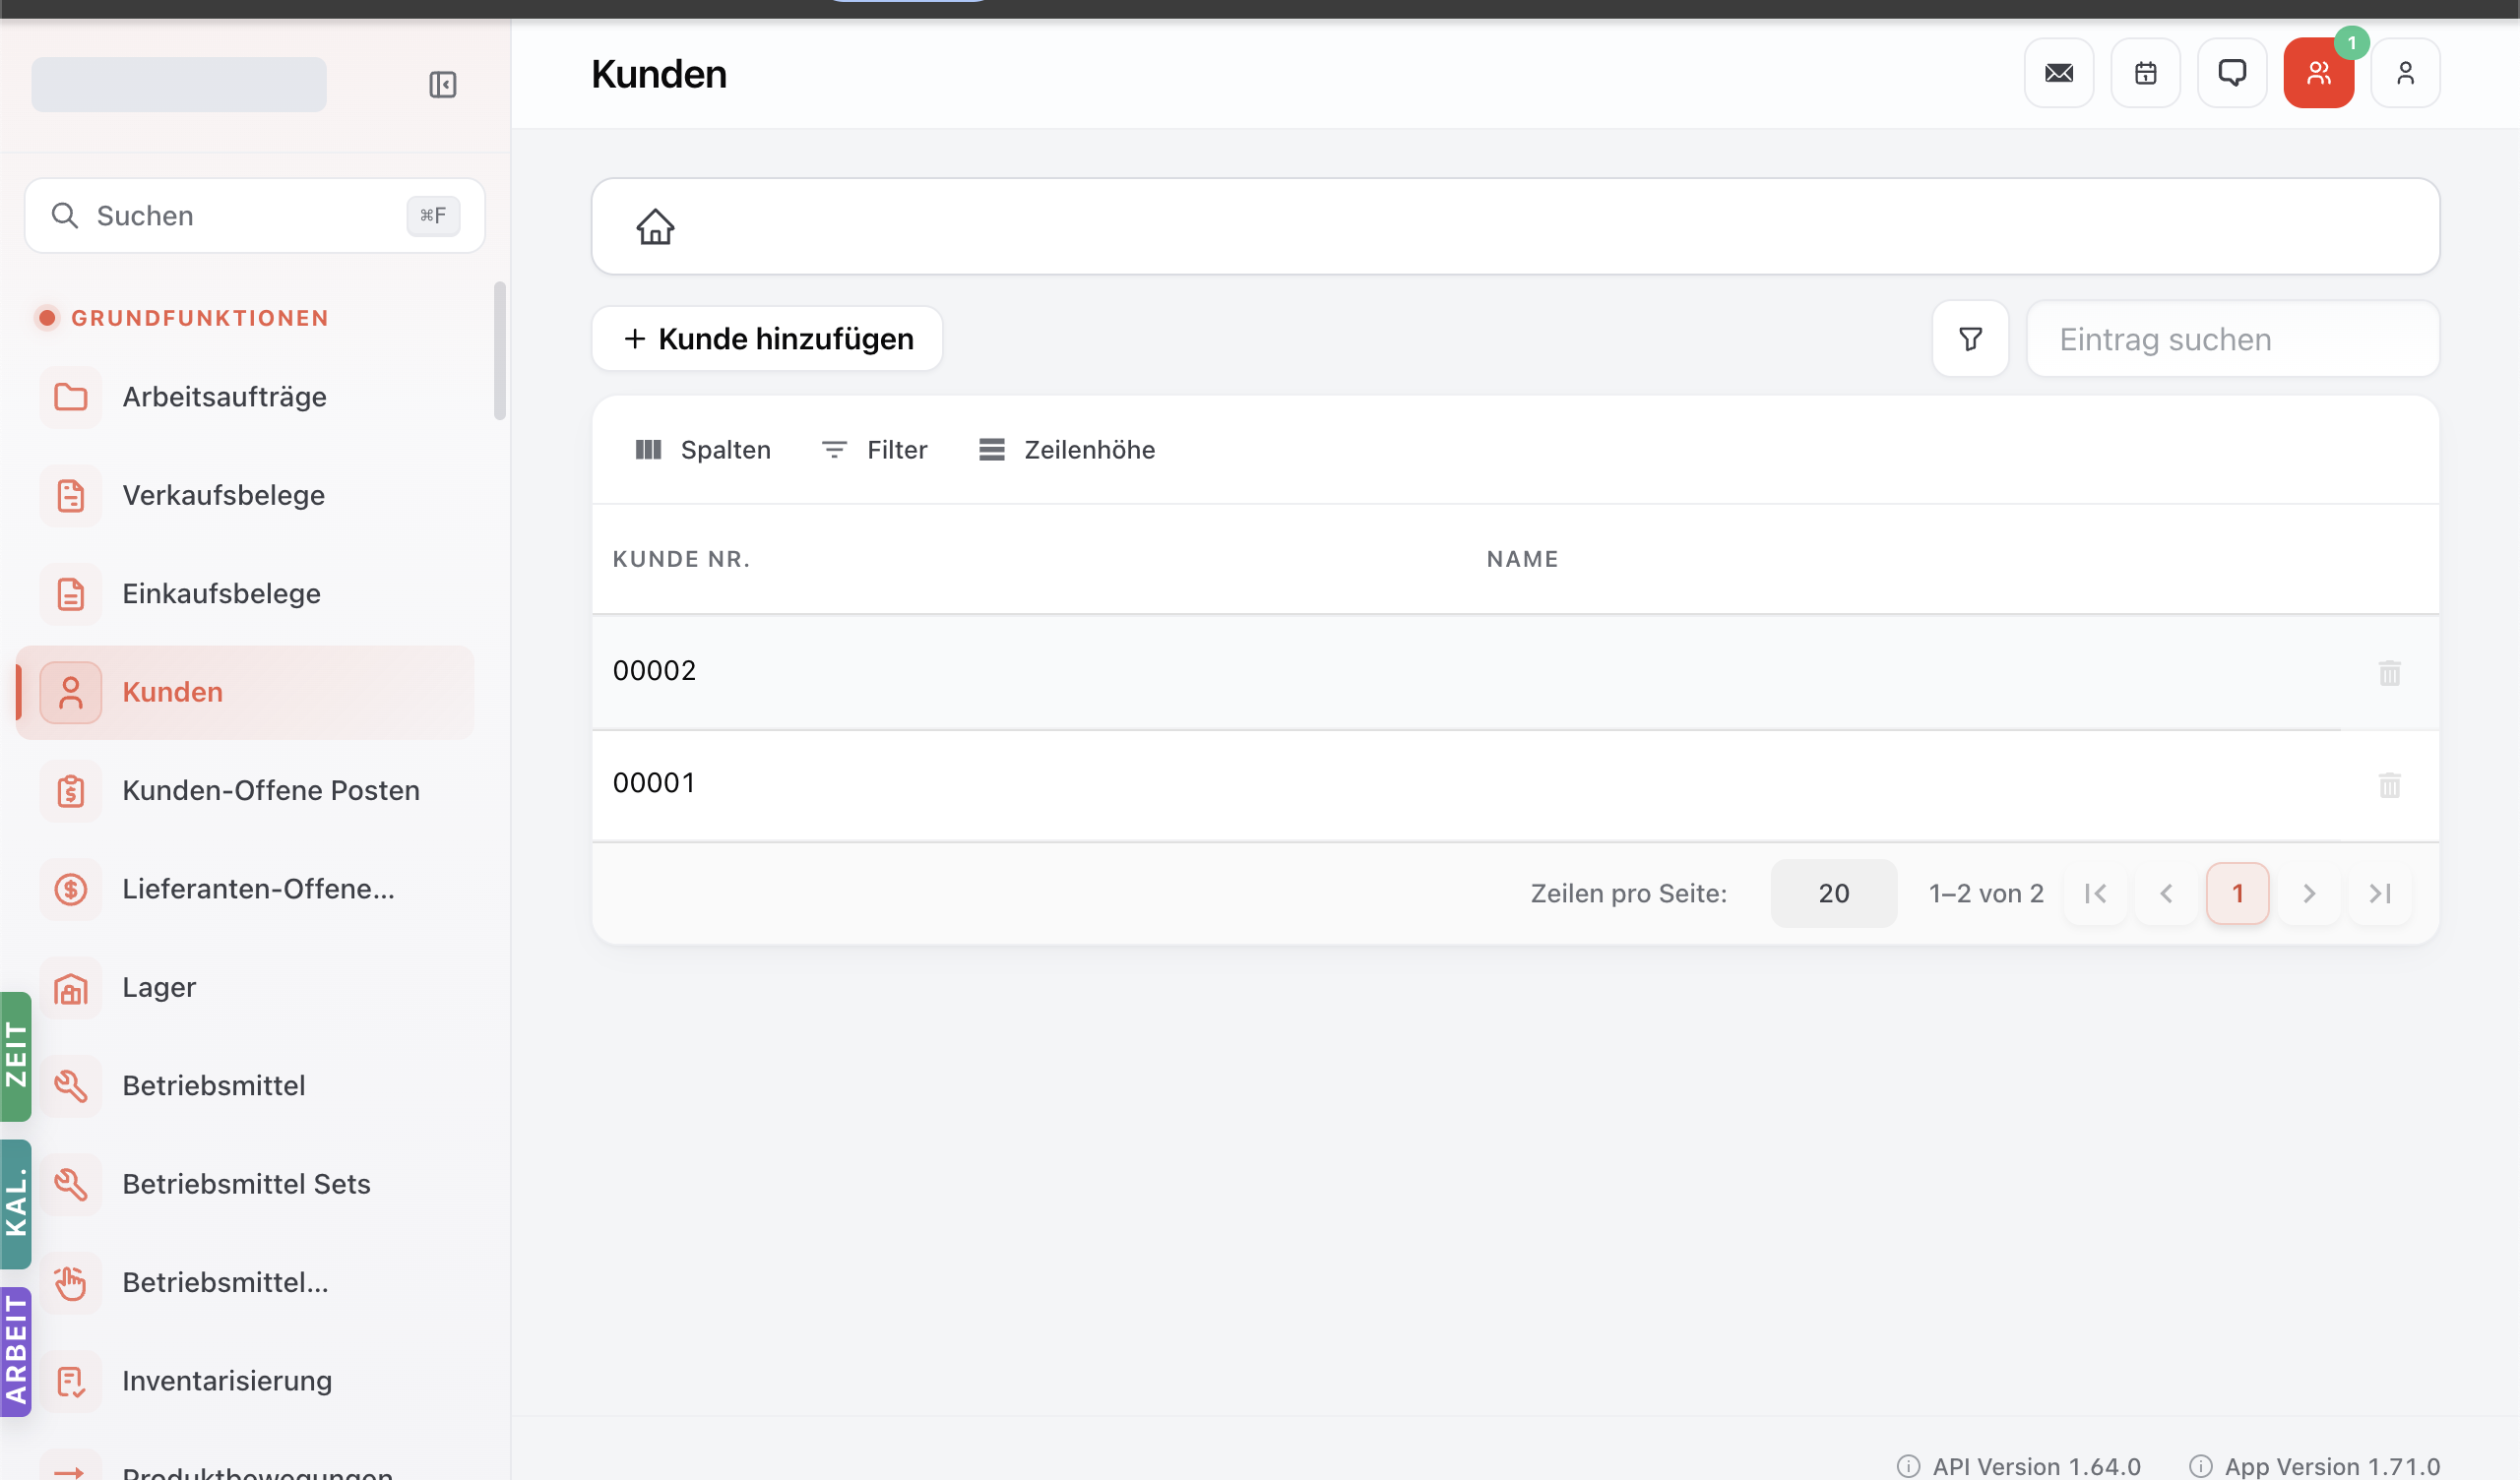Open the Spalten column settings
2520x1480 pixels.
coord(703,450)
